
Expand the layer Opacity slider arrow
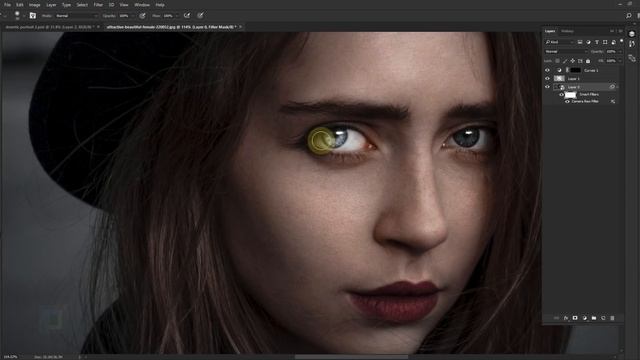tap(620, 52)
